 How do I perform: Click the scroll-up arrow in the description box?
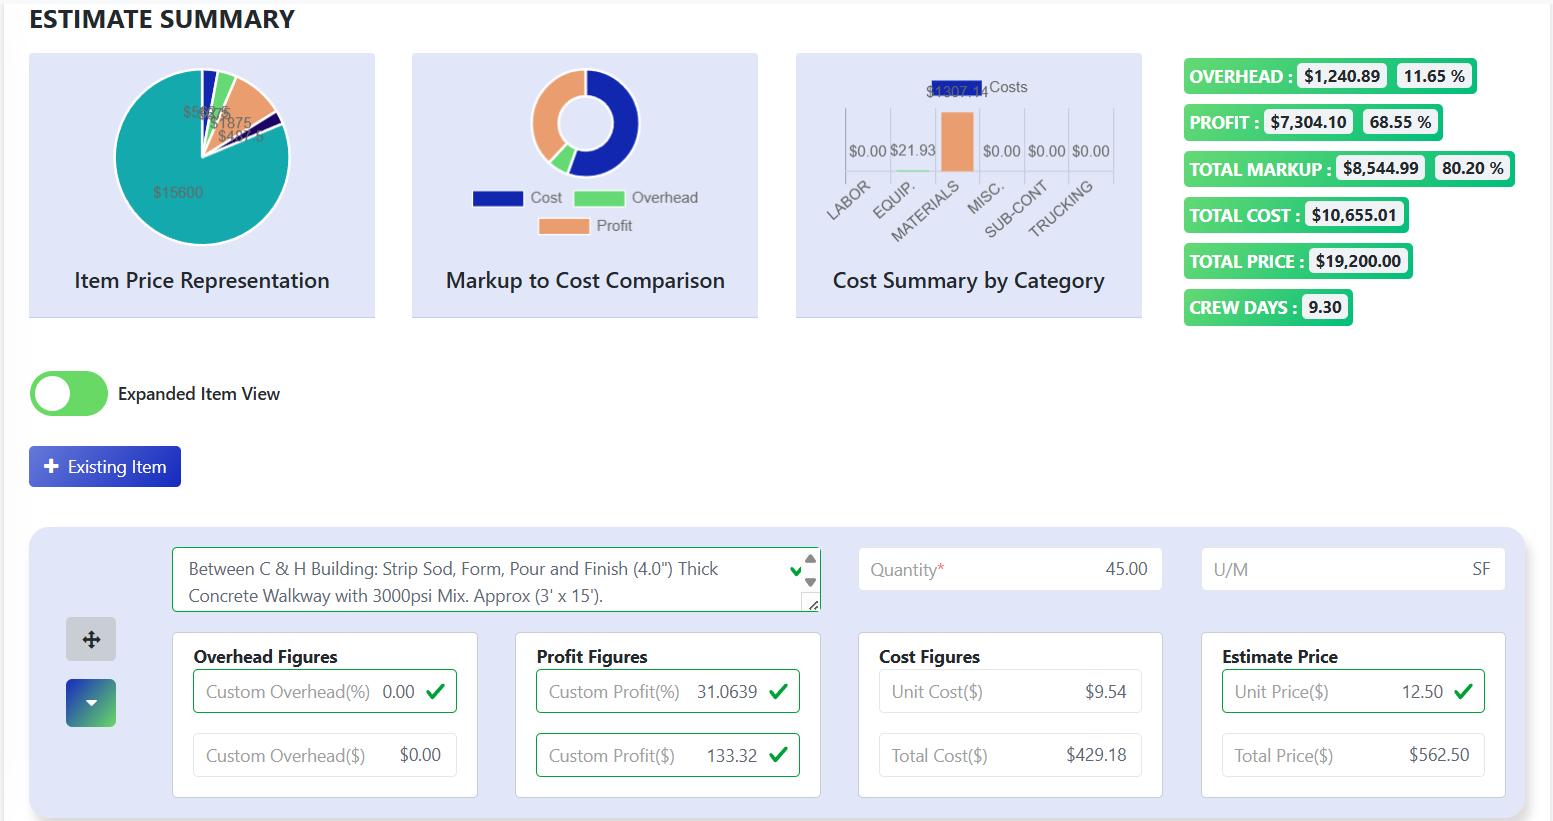[x=810, y=556]
